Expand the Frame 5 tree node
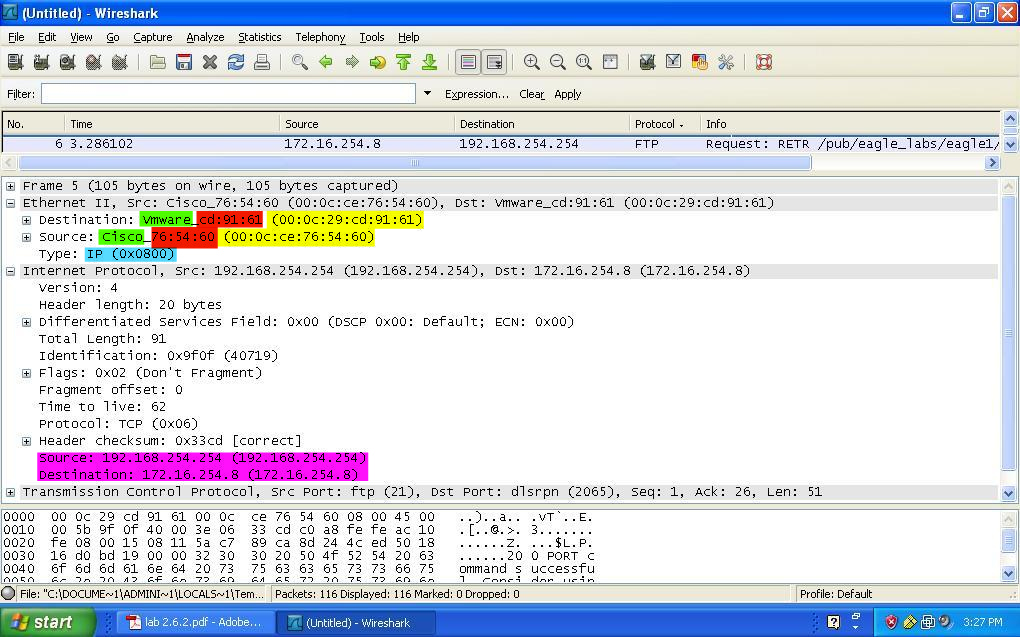The image size is (1020, 637). click(x=10, y=186)
